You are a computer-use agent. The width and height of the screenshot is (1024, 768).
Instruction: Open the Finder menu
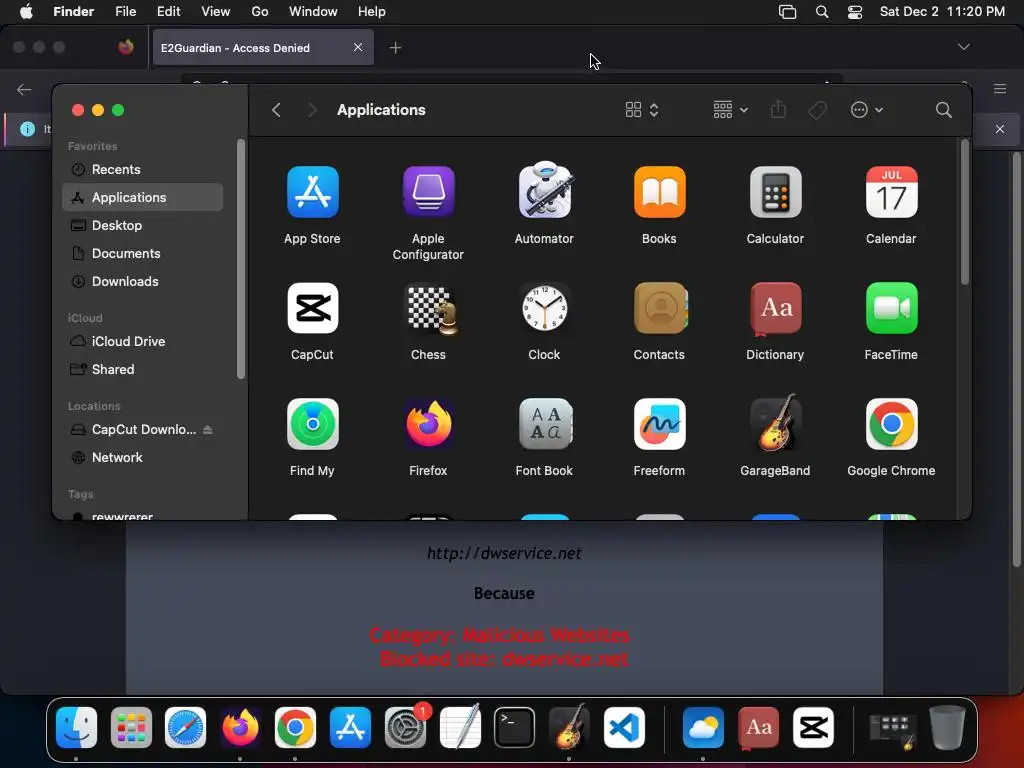tap(73, 12)
